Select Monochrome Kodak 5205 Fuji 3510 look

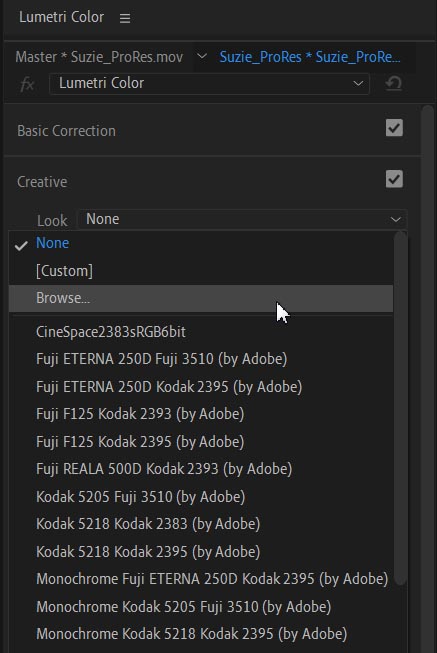(x=201, y=607)
